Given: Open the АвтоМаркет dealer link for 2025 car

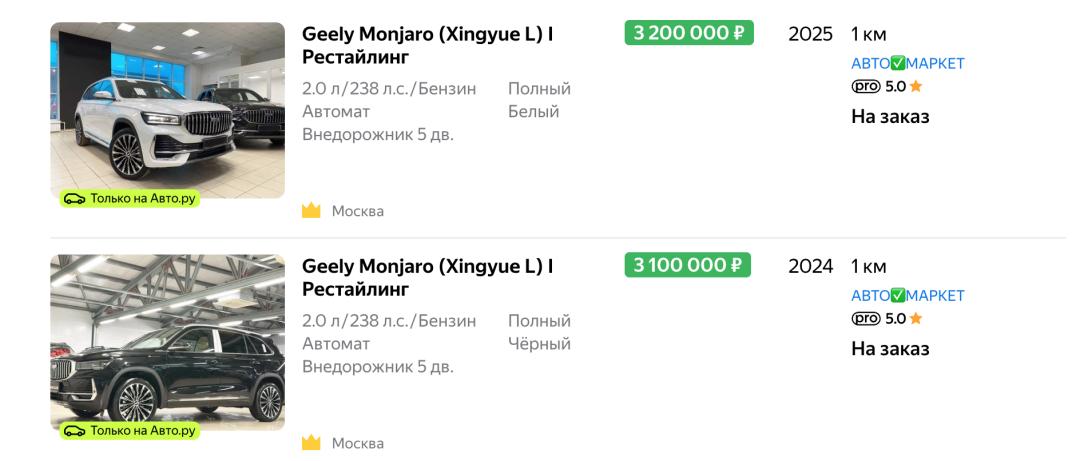Looking at the screenshot, I should 907,64.
